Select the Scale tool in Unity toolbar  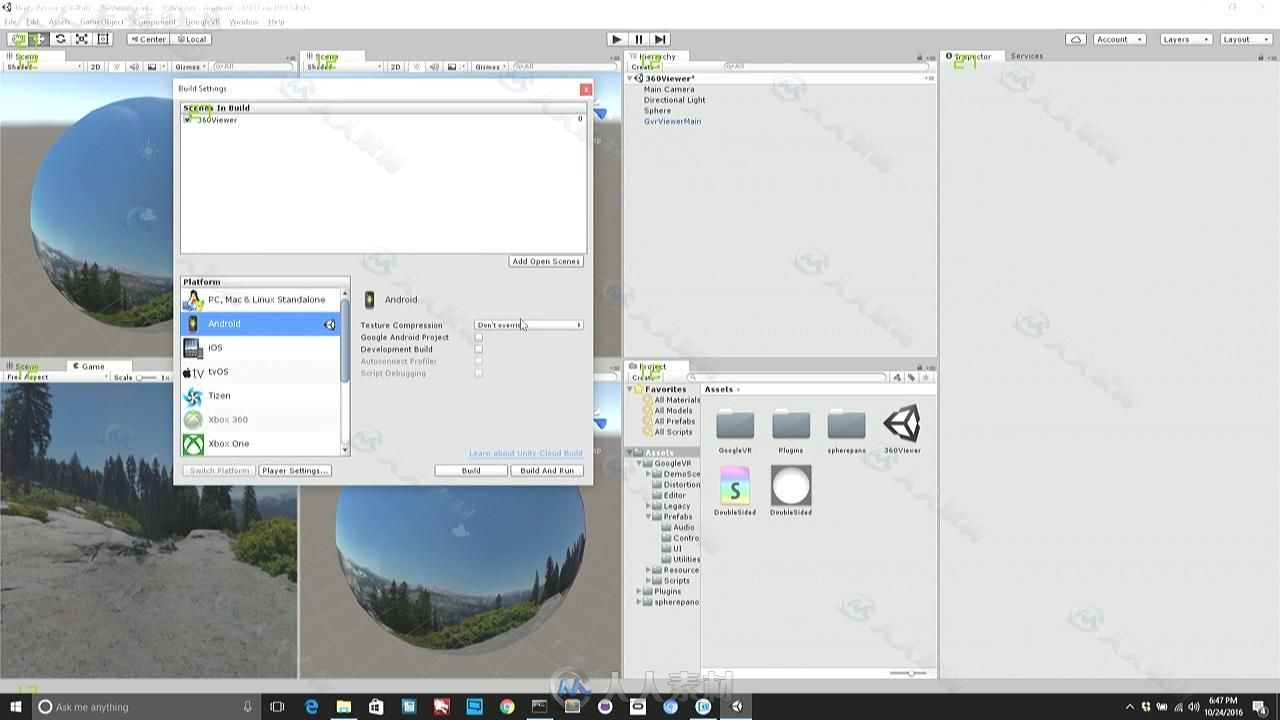[82, 39]
